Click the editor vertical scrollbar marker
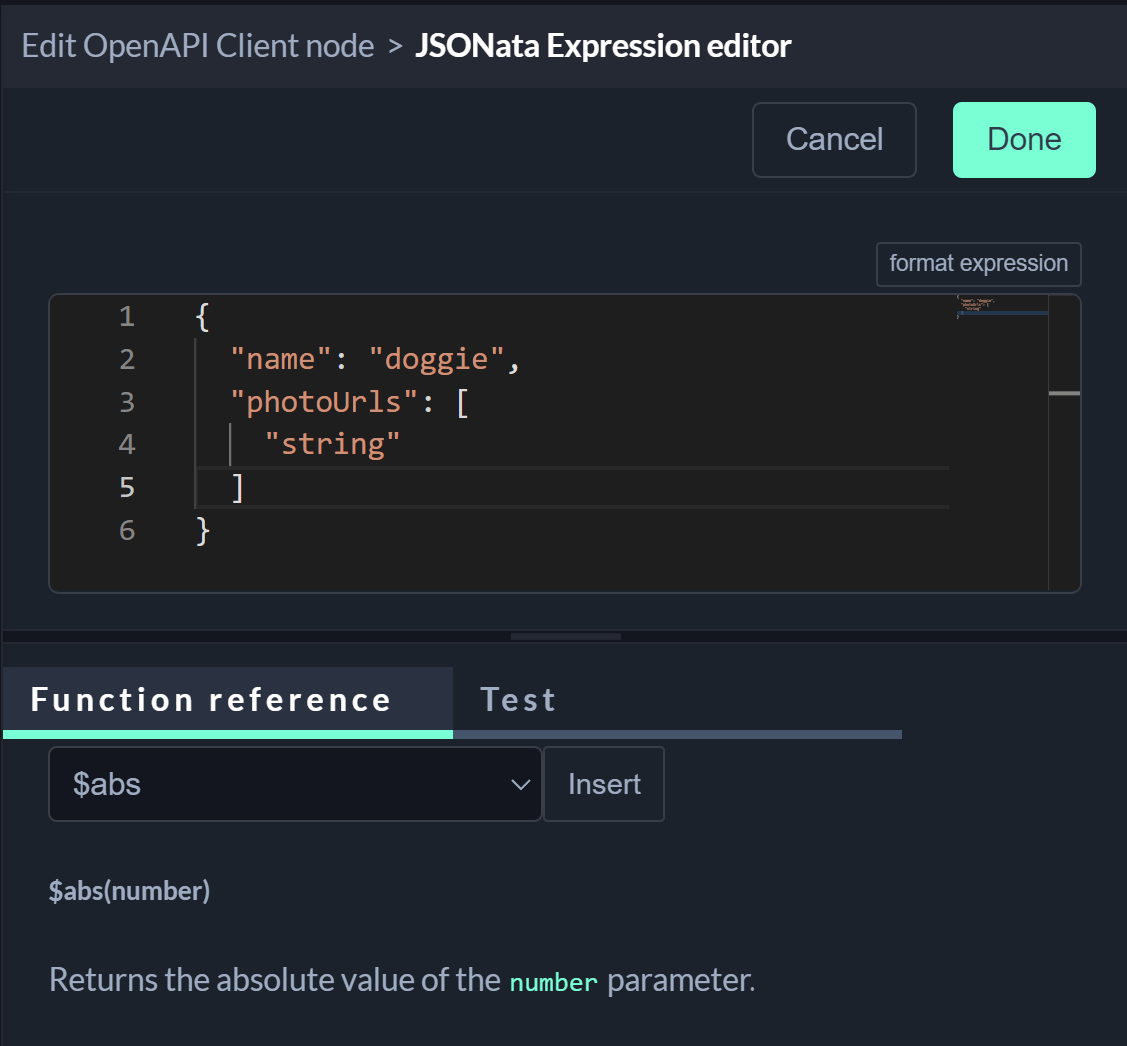Screen dimensions: 1127x1046 coord(1064,393)
